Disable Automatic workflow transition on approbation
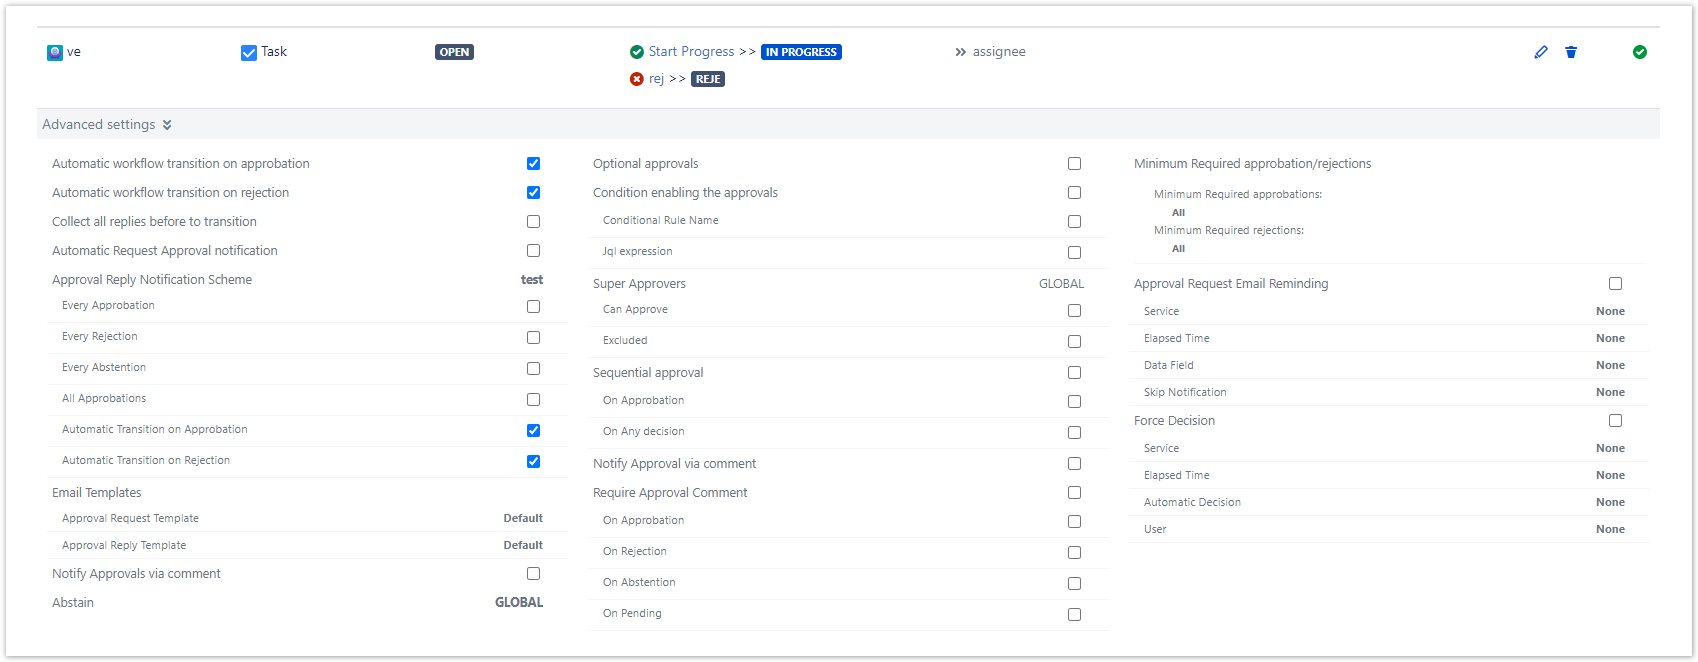The image size is (1698, 662). [533, 163]
